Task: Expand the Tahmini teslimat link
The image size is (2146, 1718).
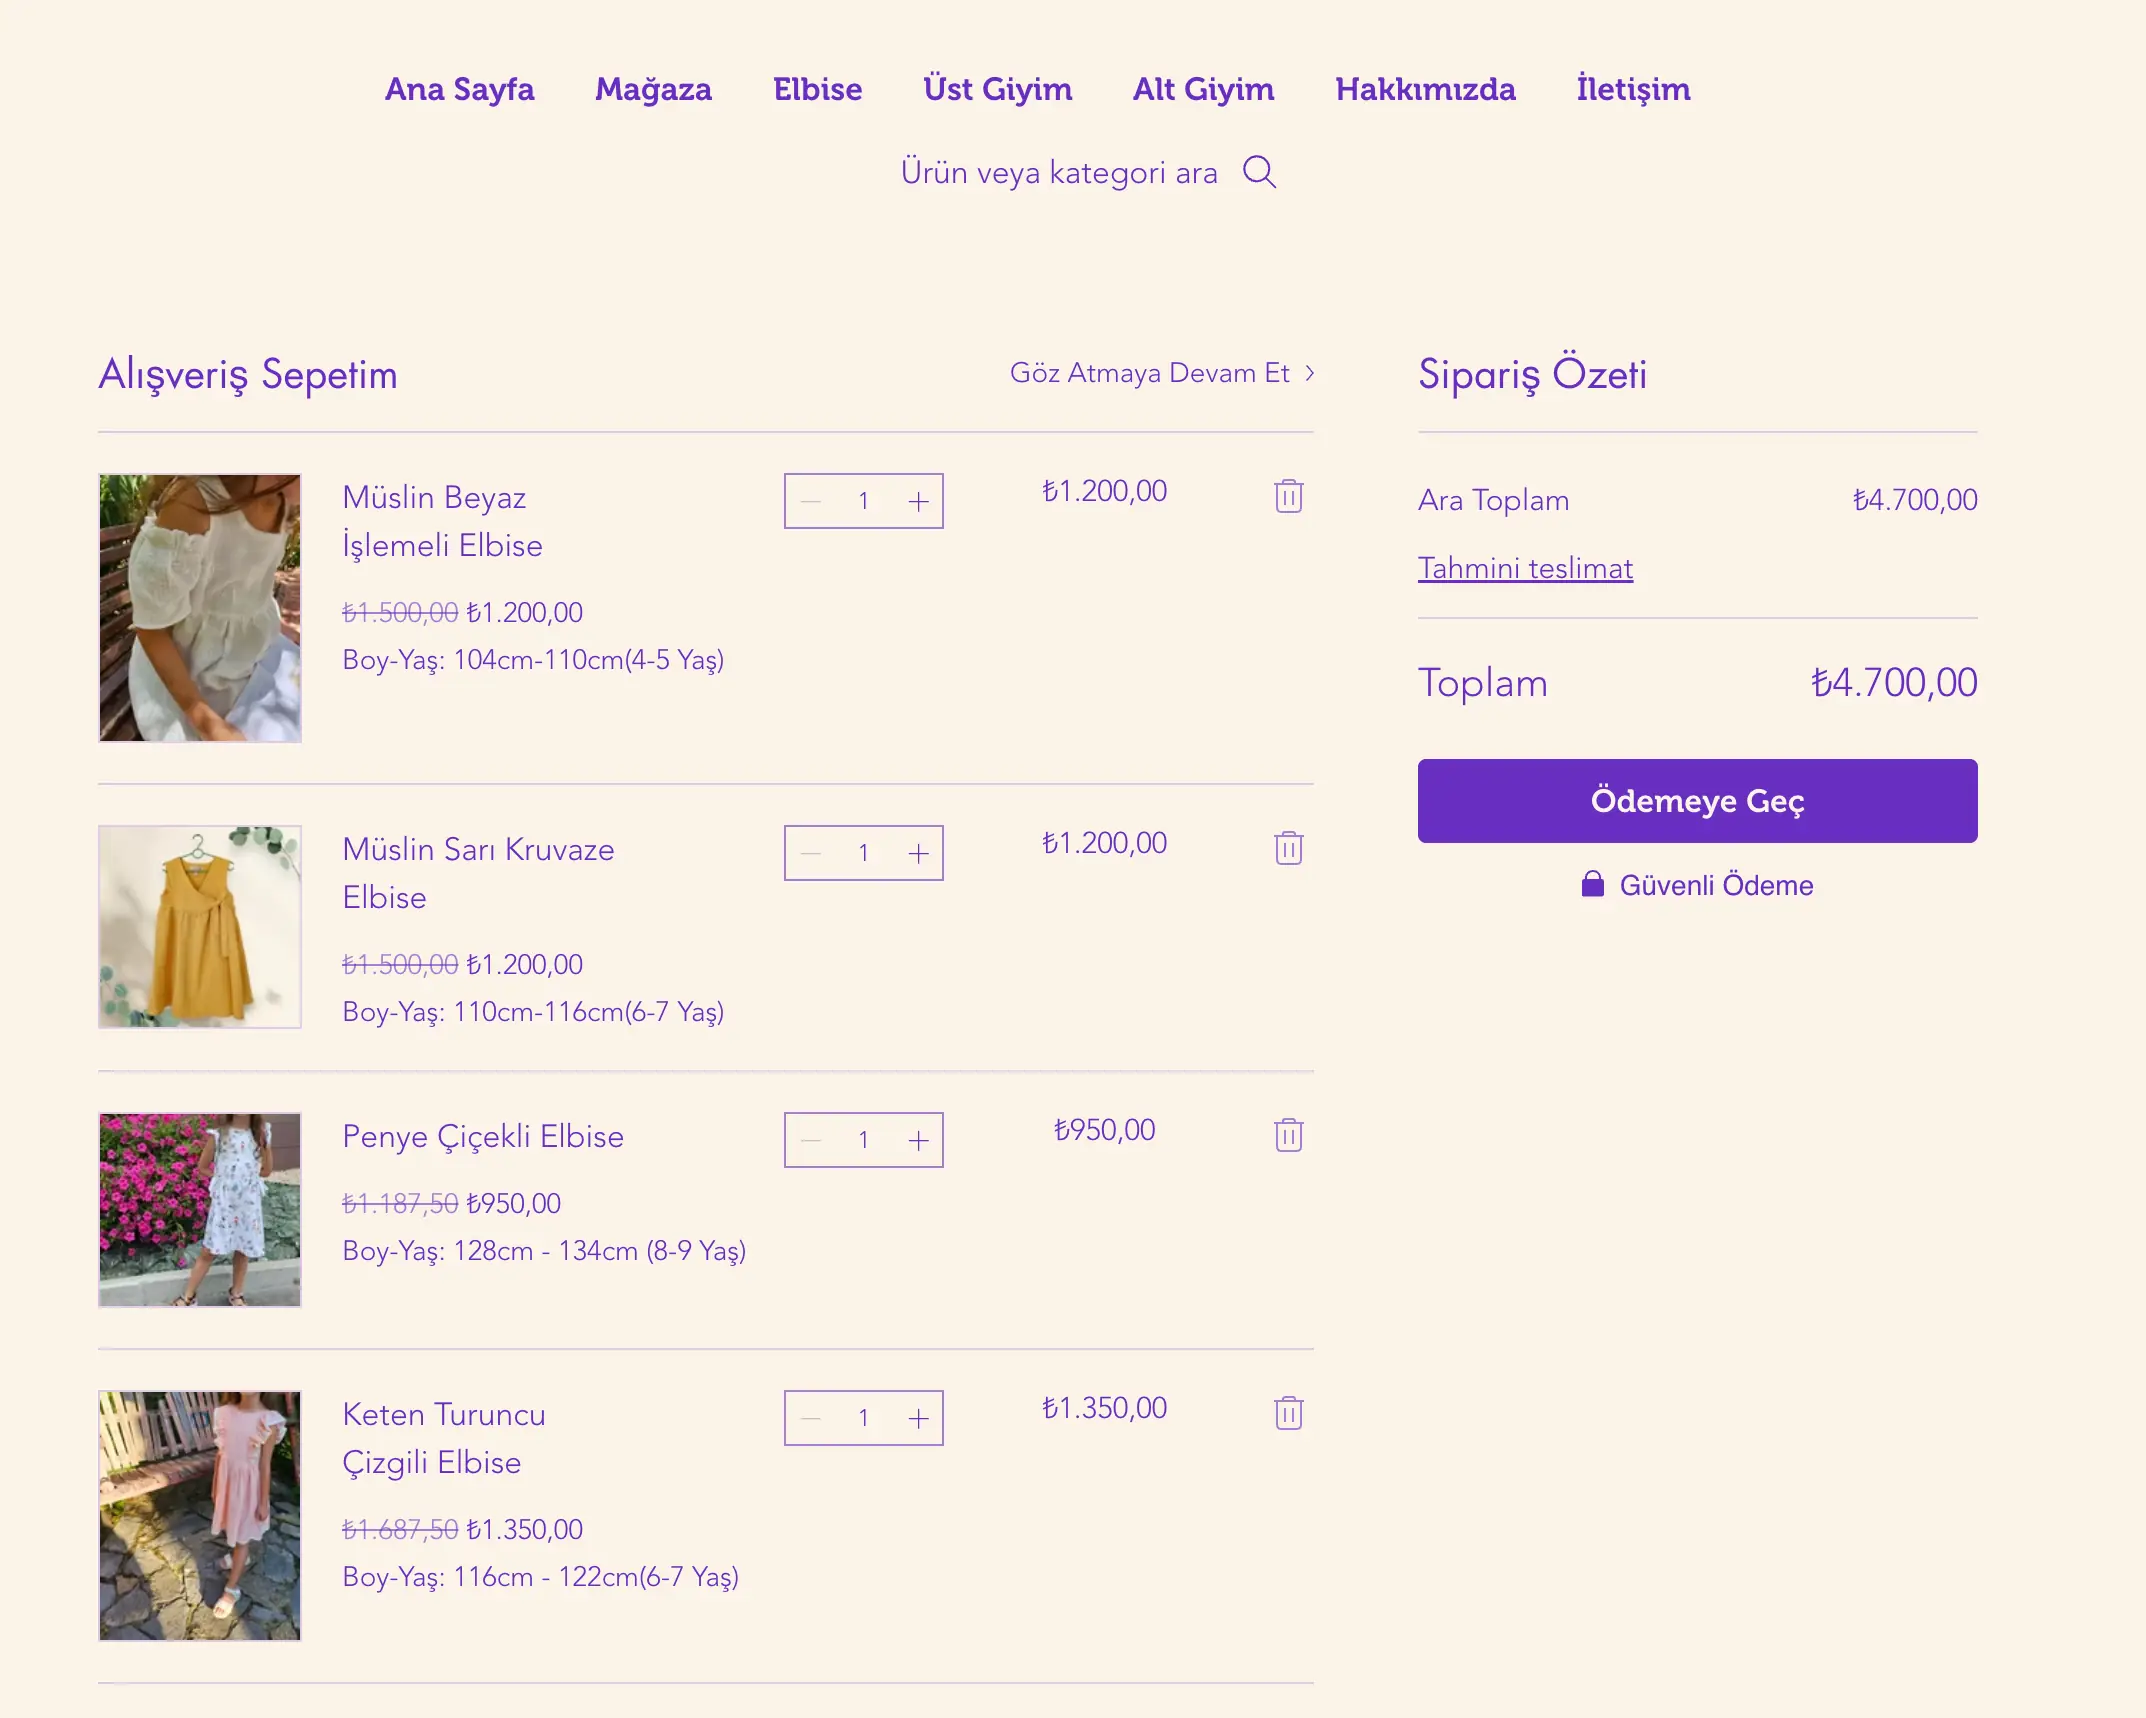Action: [x=1525, y=568]
